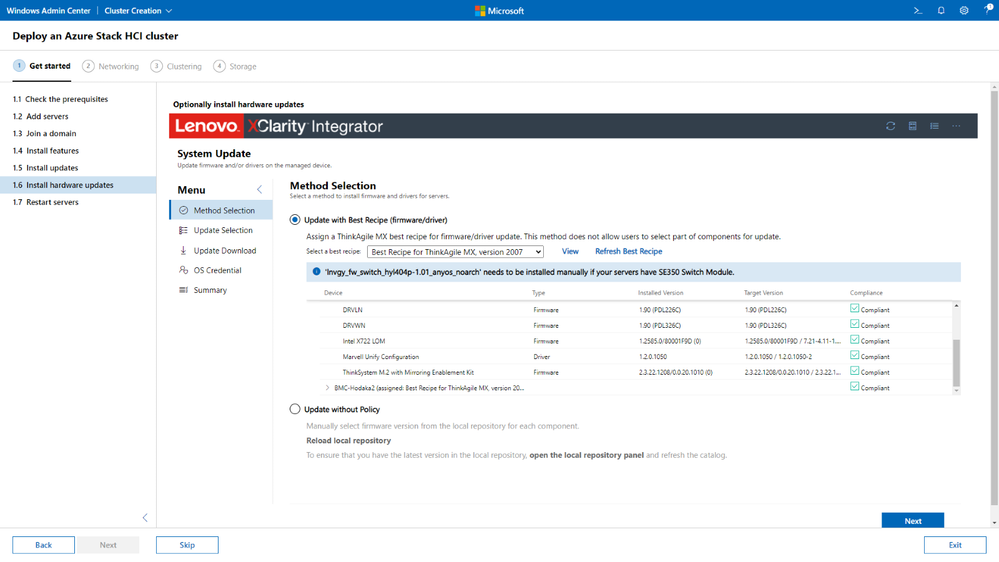Click the device table scrollbar thumb
Viewport: 999px width, 562px height.
click(956, 363)
